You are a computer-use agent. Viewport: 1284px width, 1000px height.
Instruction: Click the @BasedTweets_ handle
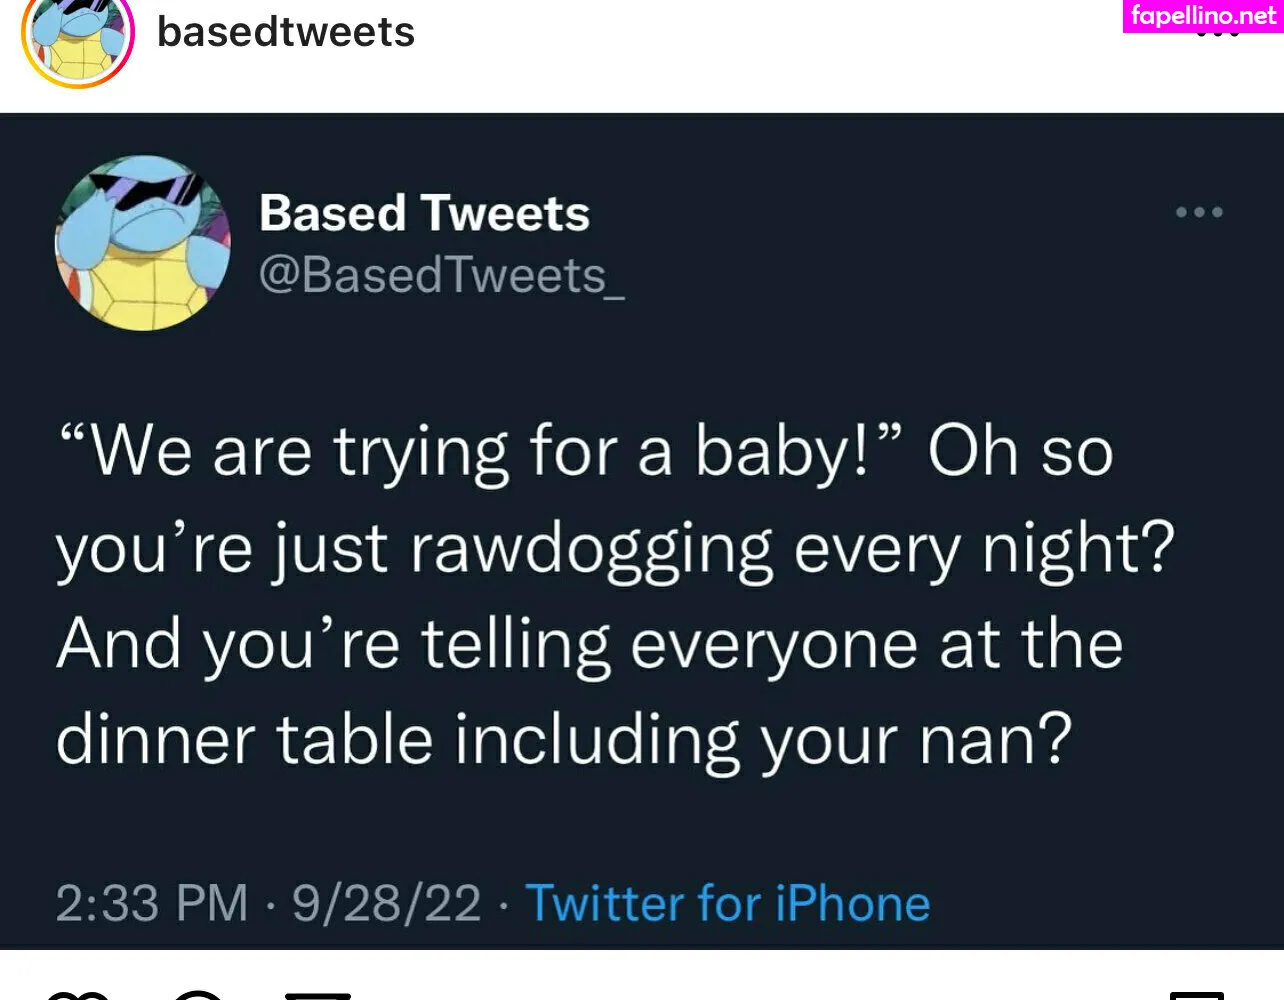click(x=441, y=275)
